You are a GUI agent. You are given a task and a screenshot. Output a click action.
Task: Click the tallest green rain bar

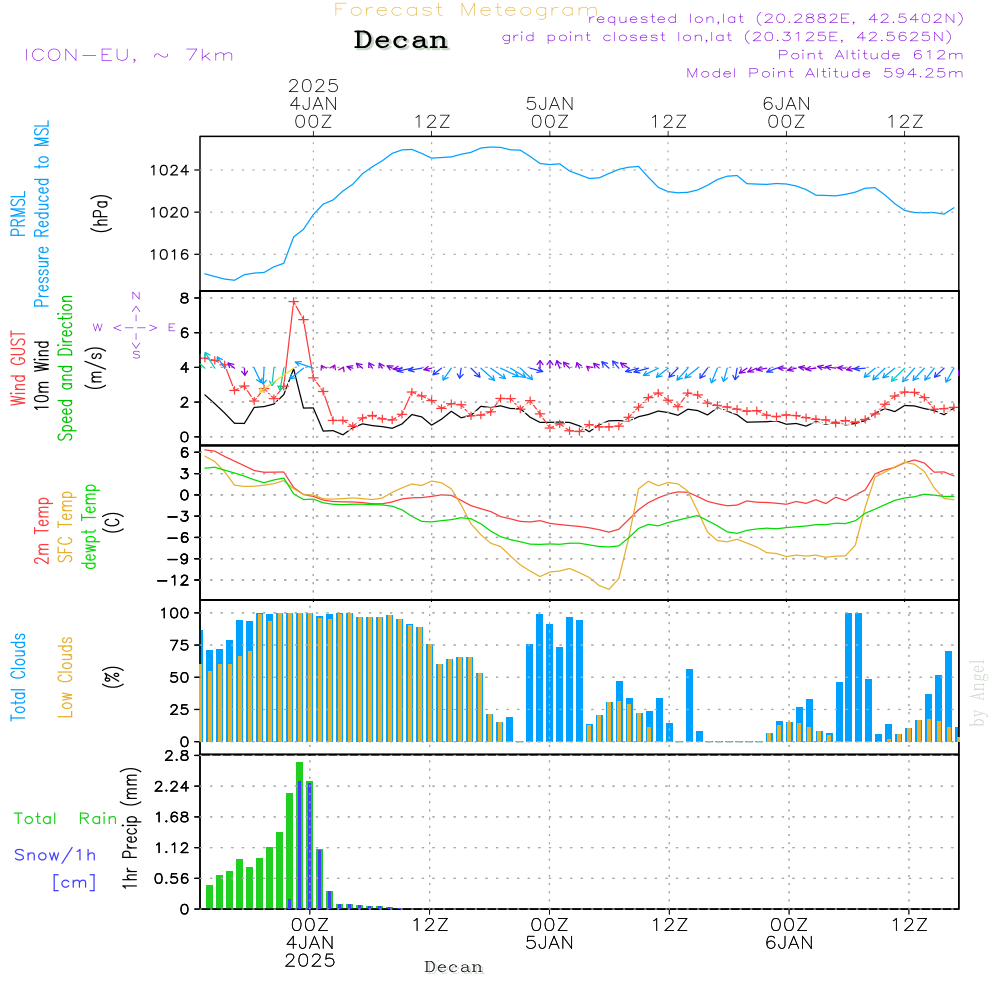pos(299,835)
